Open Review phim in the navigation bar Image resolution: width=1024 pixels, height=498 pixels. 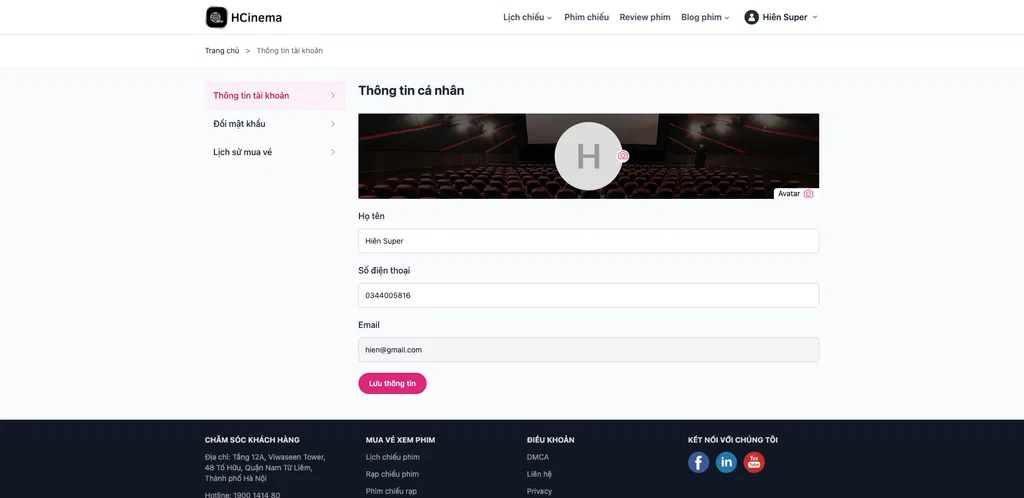[645, 18]
